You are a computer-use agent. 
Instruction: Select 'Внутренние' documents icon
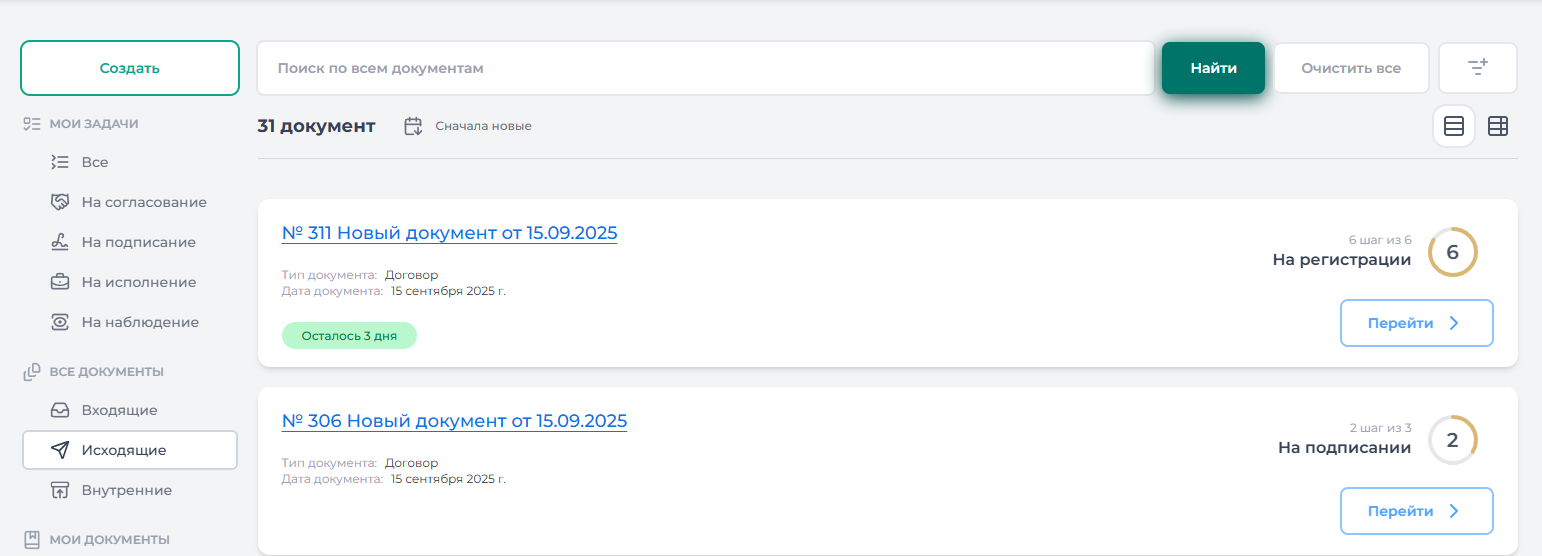[60, 490]
